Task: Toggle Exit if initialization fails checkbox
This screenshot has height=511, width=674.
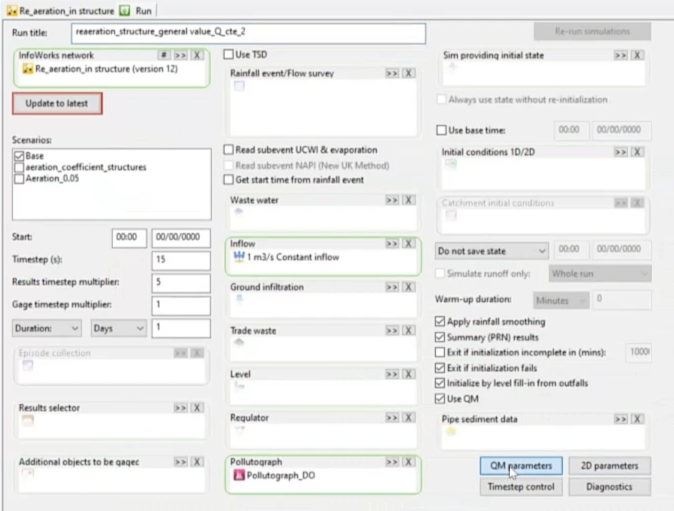Action: pyautogui.click(x=440, y=368)
